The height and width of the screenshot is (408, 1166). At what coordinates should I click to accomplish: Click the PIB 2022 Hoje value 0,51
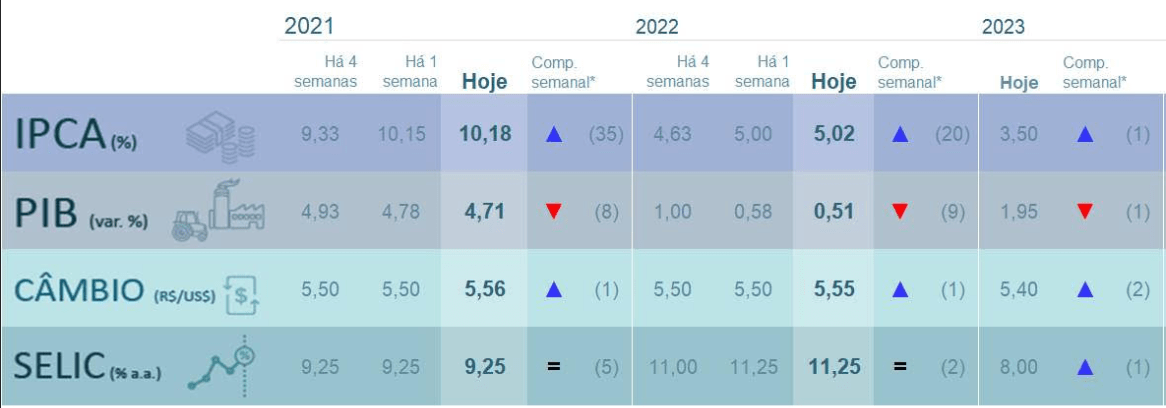click(x=834, y=211)
